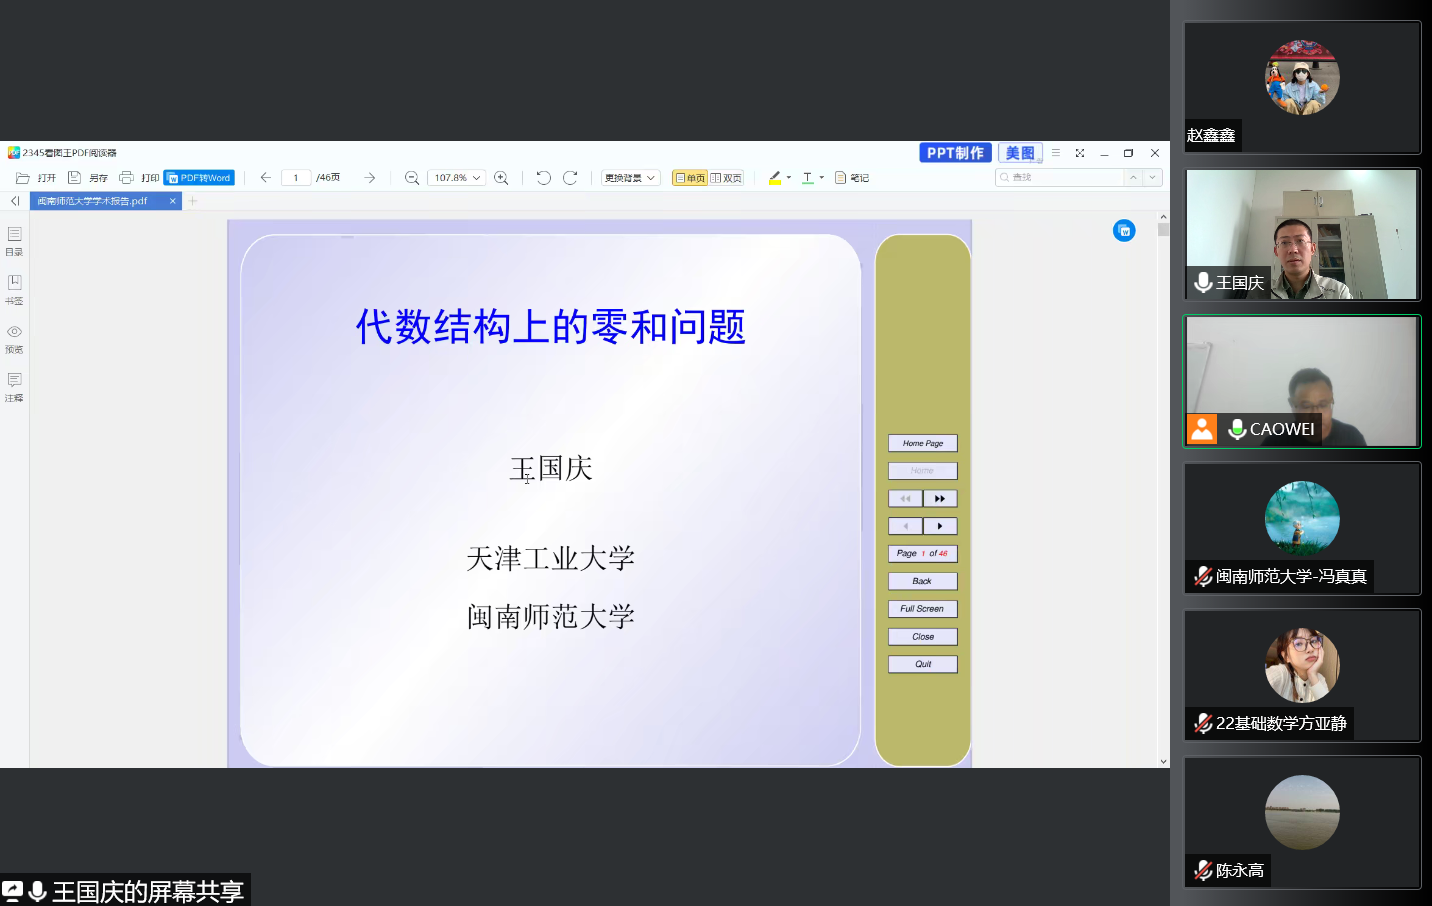Rotate page counterclockwise

click(x=543, y=178)
